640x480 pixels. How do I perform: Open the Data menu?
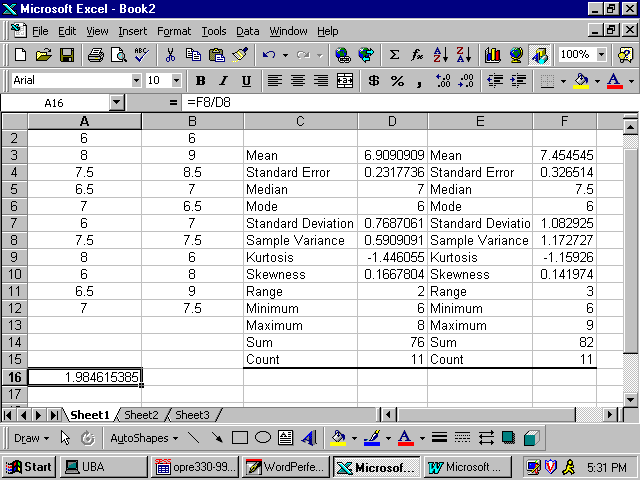(x=247, y=31)
